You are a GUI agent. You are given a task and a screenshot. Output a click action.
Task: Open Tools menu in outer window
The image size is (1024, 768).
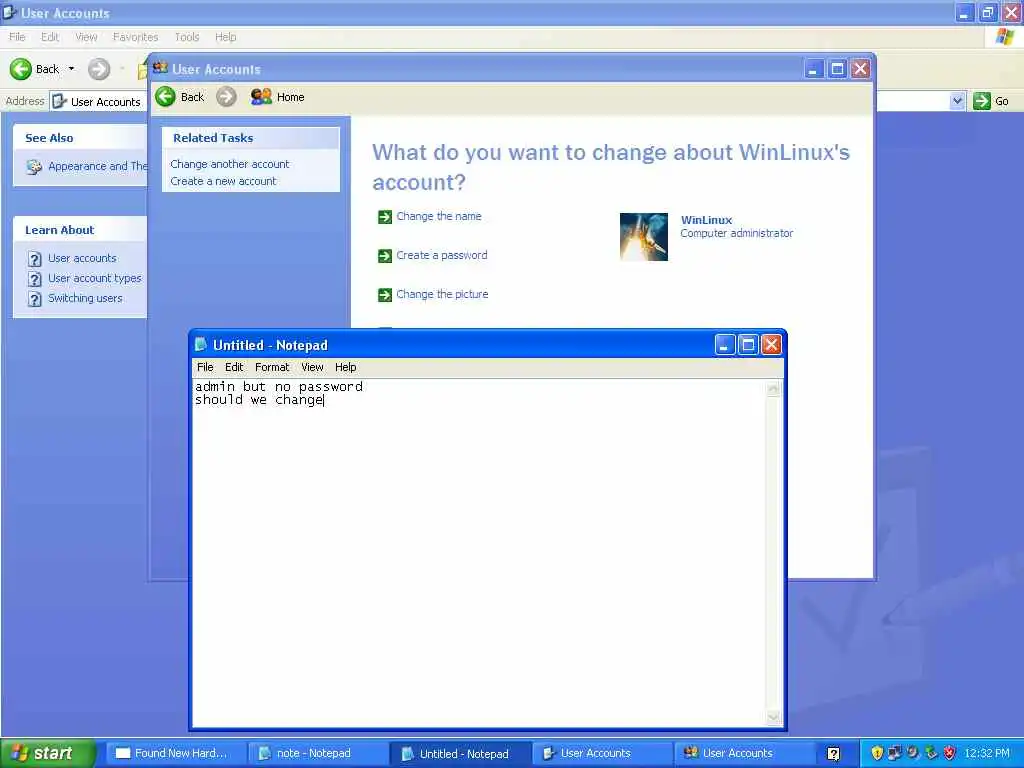pos(187,37)
